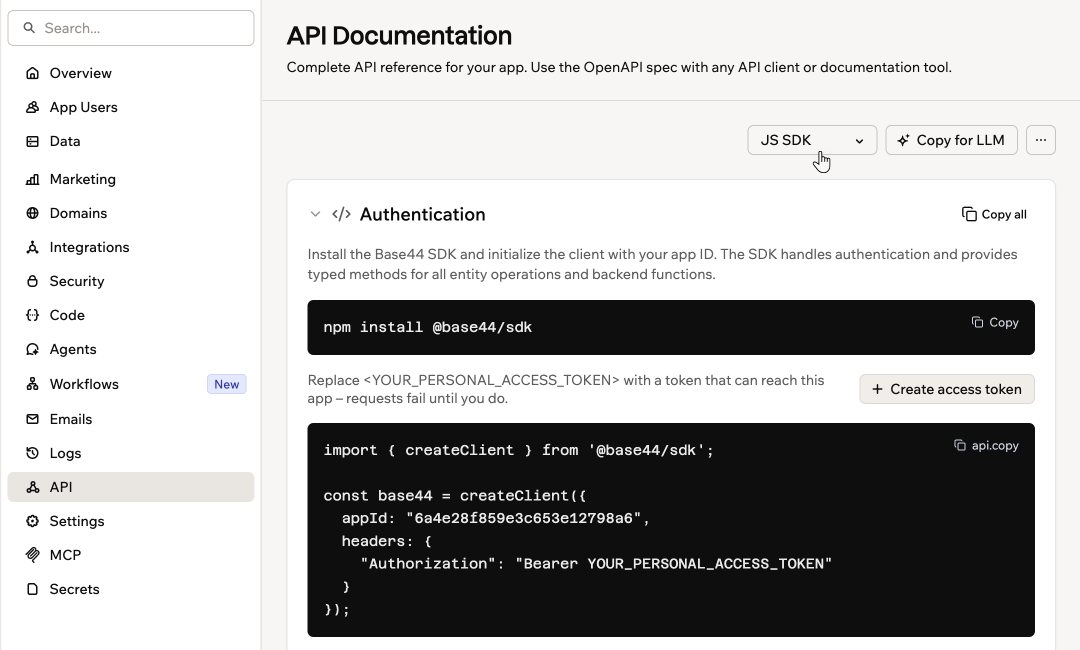Click the copy icon on npm install block
Screen dimensions: 1080x650
[x=977, y=322]
